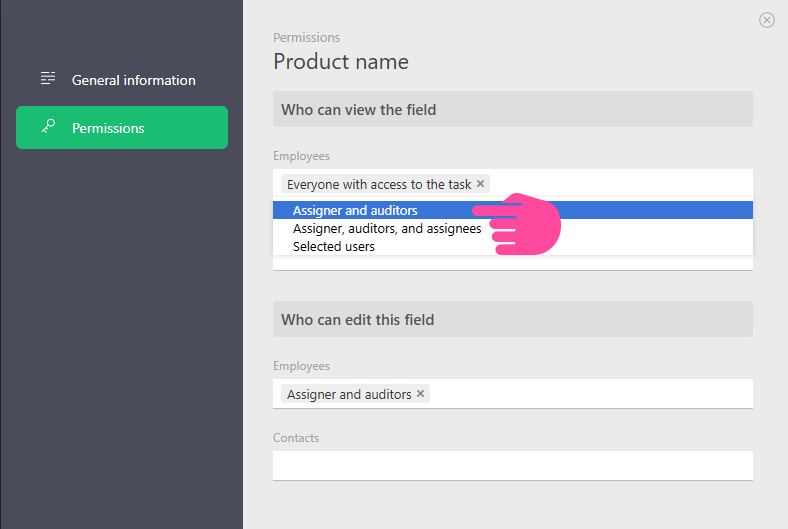Remove the "Everyone with access to the task" tag
This screenshot has height=529, width=788.
point(481,184)
